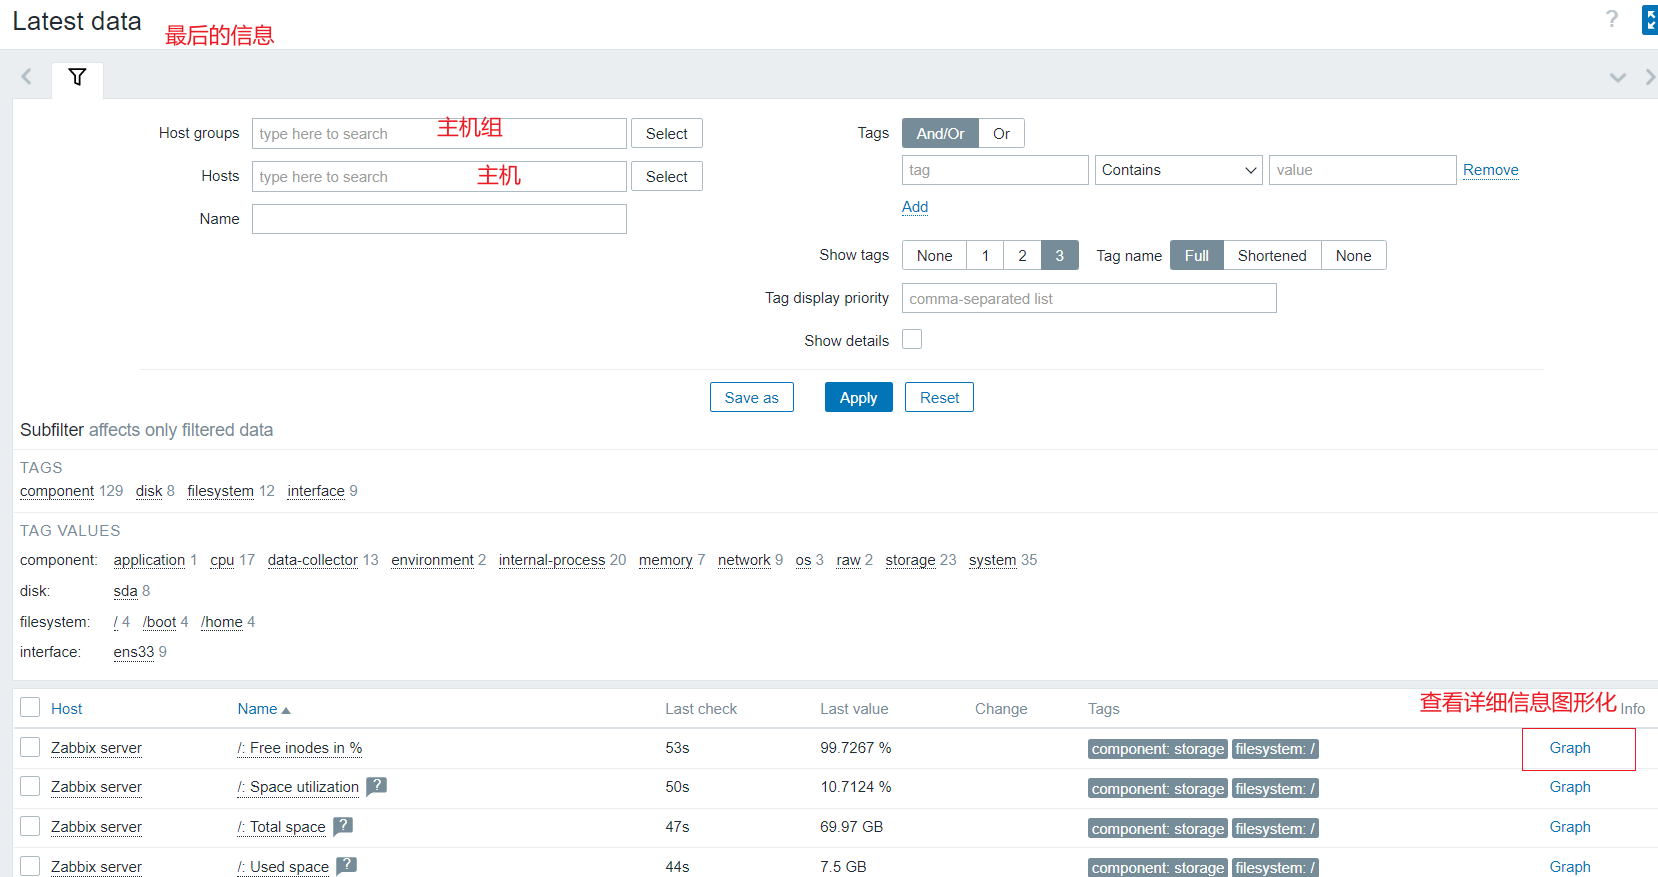Filter by filesystem tag subfilter
Screen dimensions: 1658x877
point(220,491)
